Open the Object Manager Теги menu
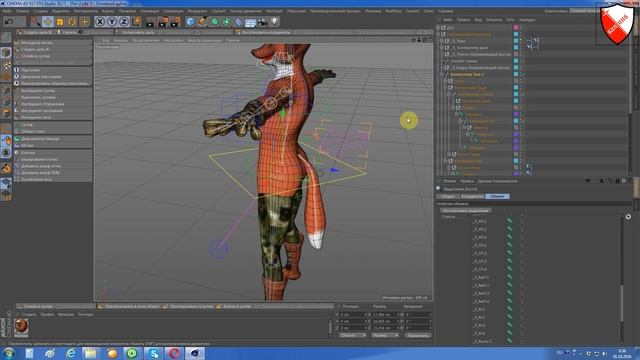This screenshot has height=360, width=640. pos(510,20)
